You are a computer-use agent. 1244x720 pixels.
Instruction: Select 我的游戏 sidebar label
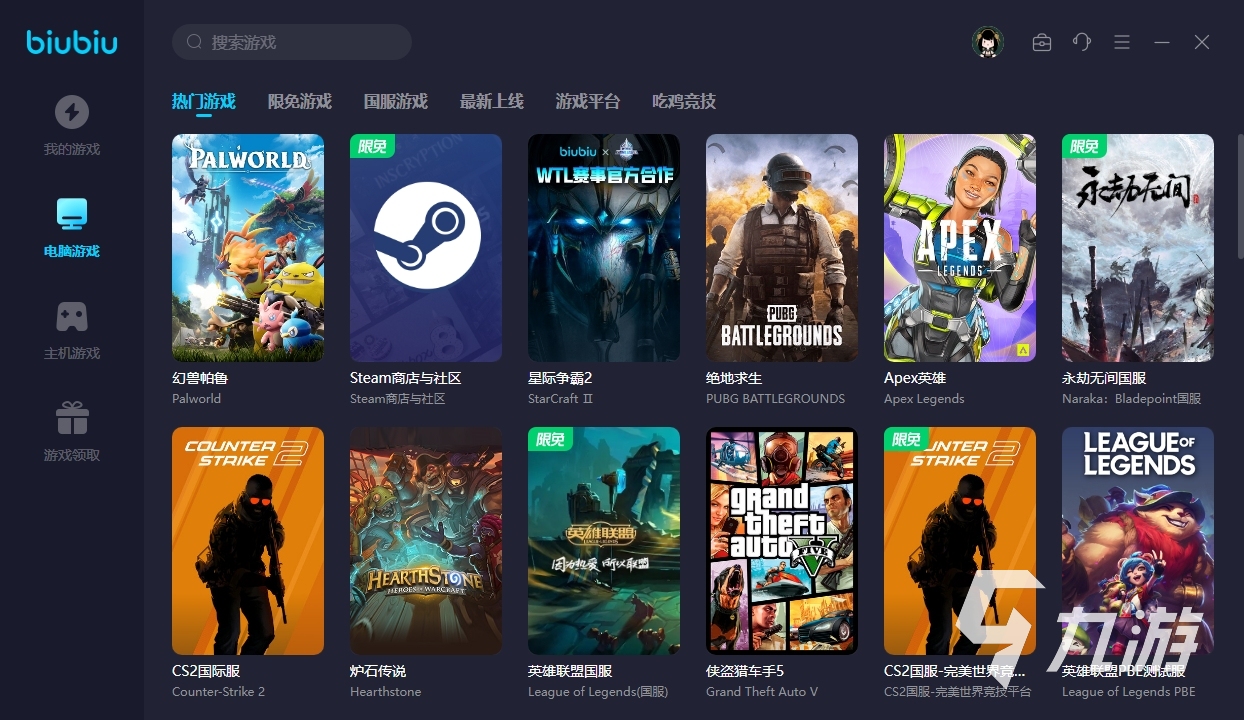(72, 149)
